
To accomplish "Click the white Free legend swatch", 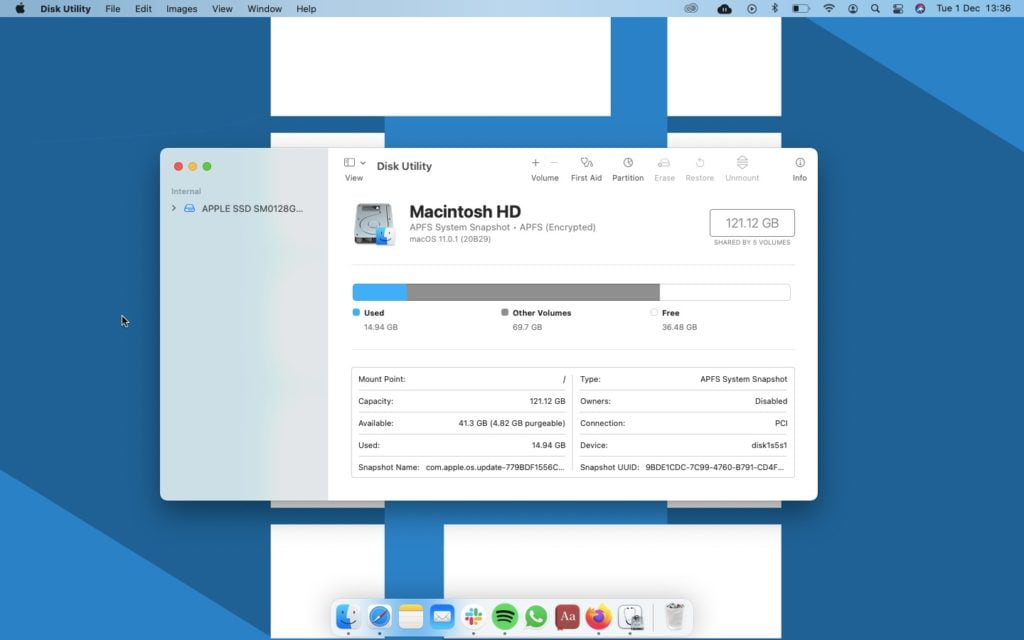I will [654, 312].
